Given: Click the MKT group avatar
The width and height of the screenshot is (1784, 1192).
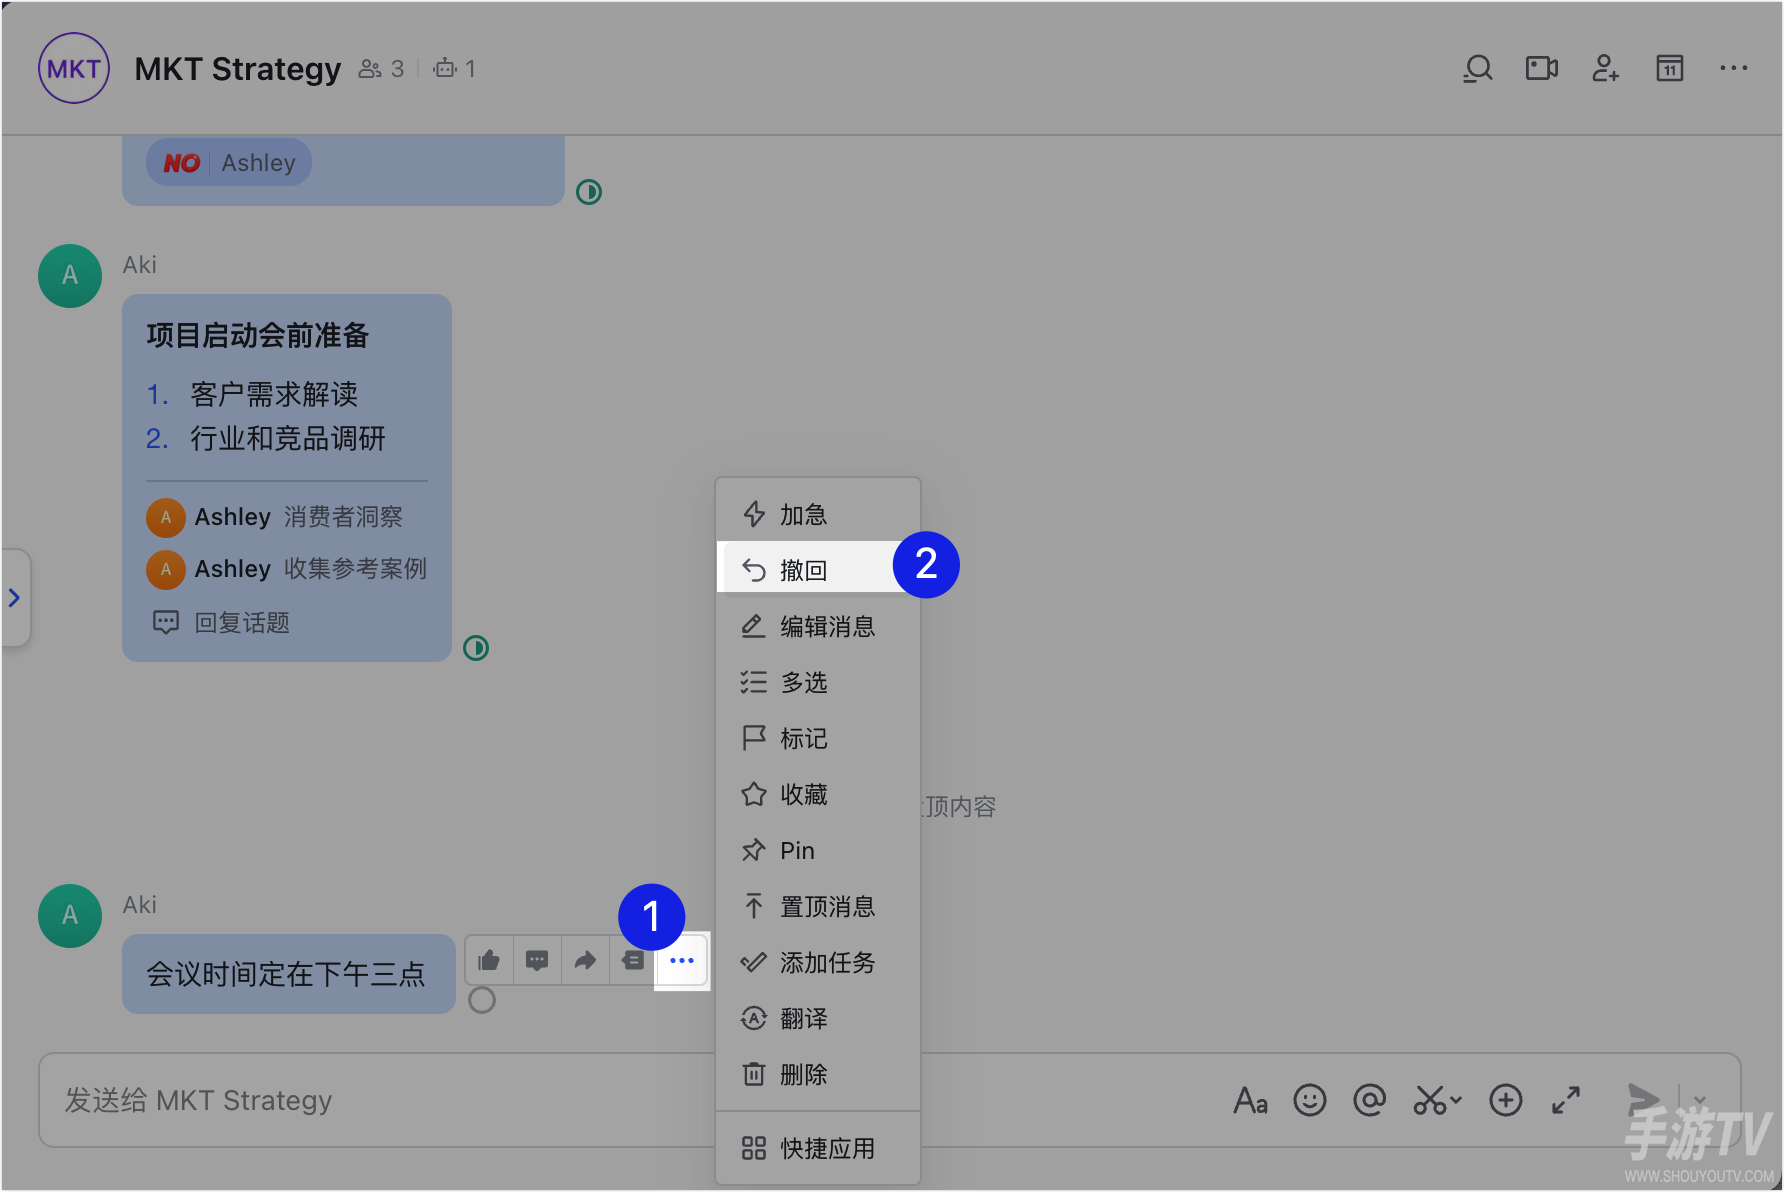Looking at the screenshot, I should [x=74, y=68].
